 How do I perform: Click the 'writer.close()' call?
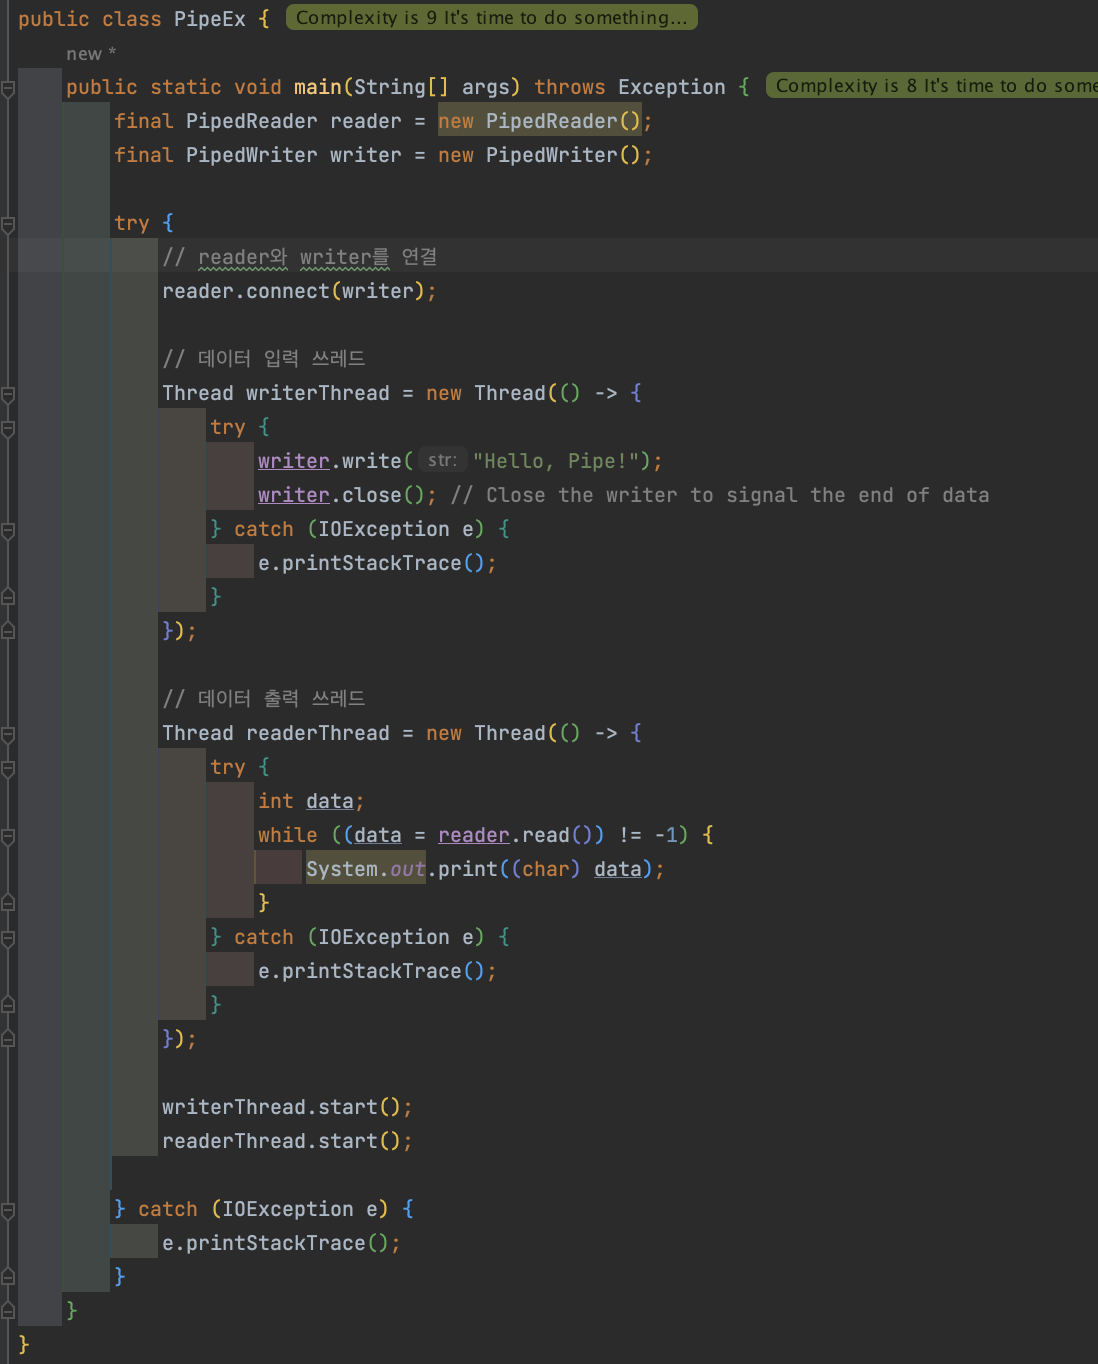[x=342, y=495]
